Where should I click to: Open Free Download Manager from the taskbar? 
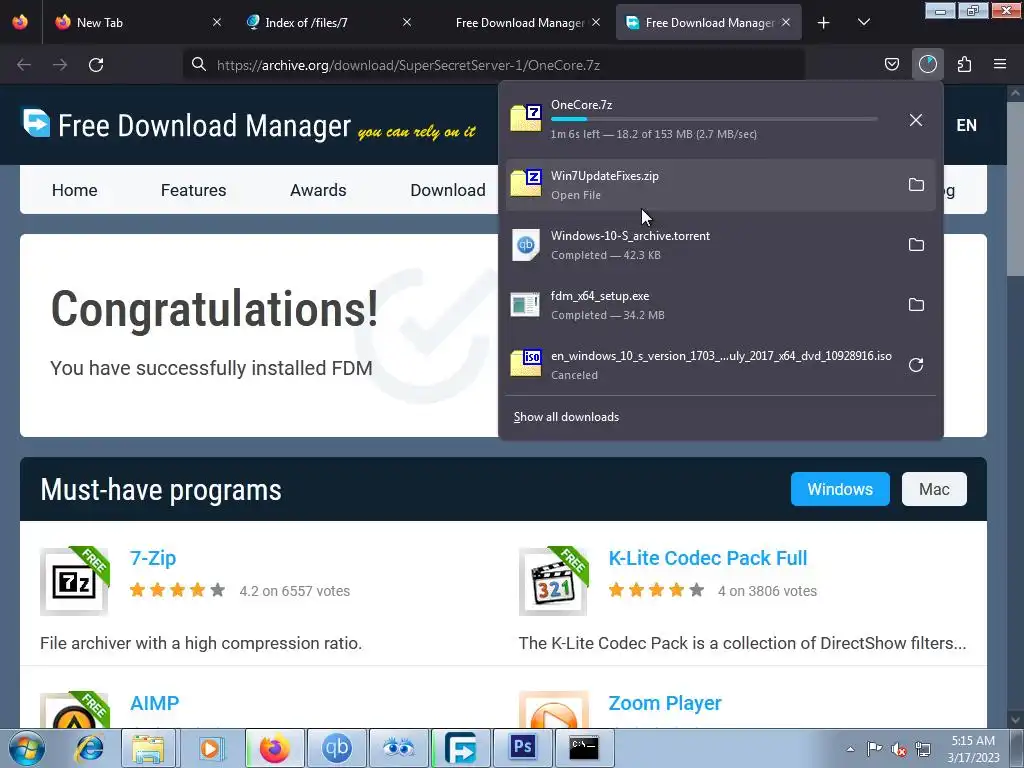460,748
